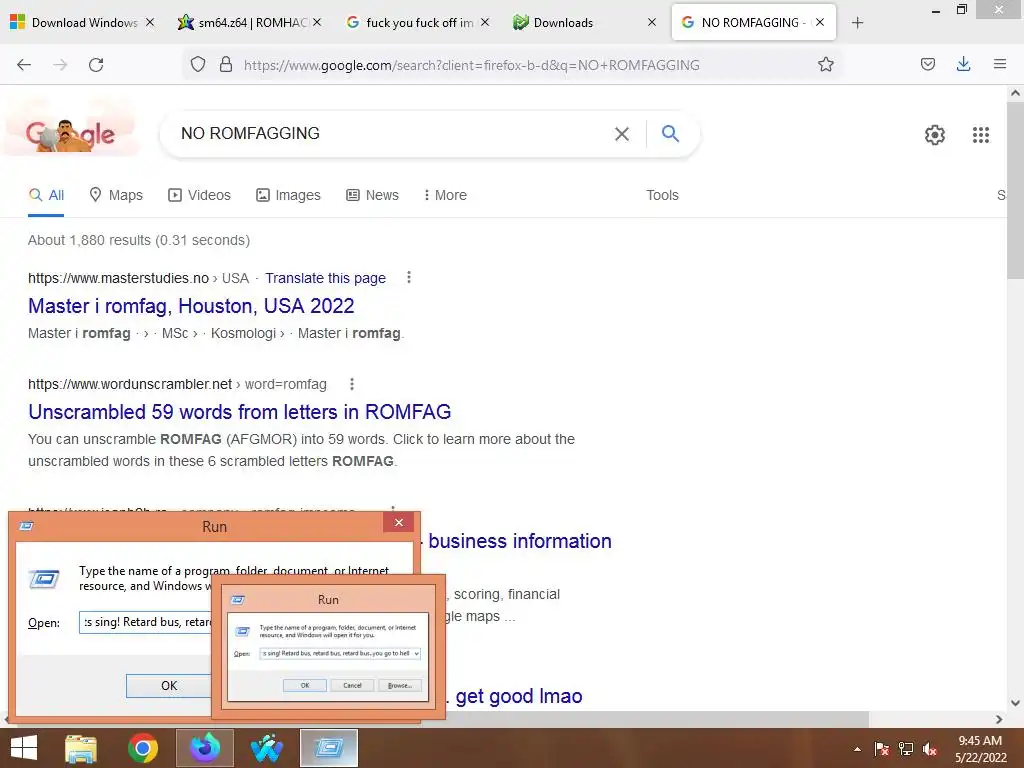Viewport: 1024px width, 768px height.
Task: Switch to Firefox in the taskbar
Action: (x=204, y=748)
